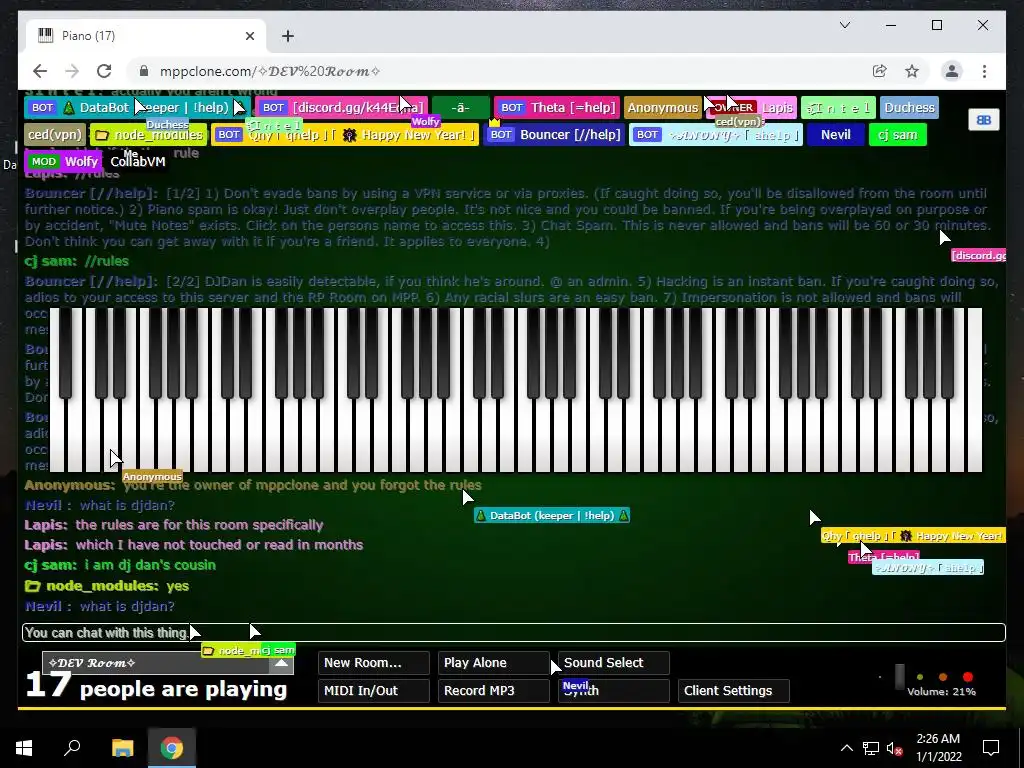Click the orange dot near volume
This screenshot has width=1024, height=768.
(942, 677)
